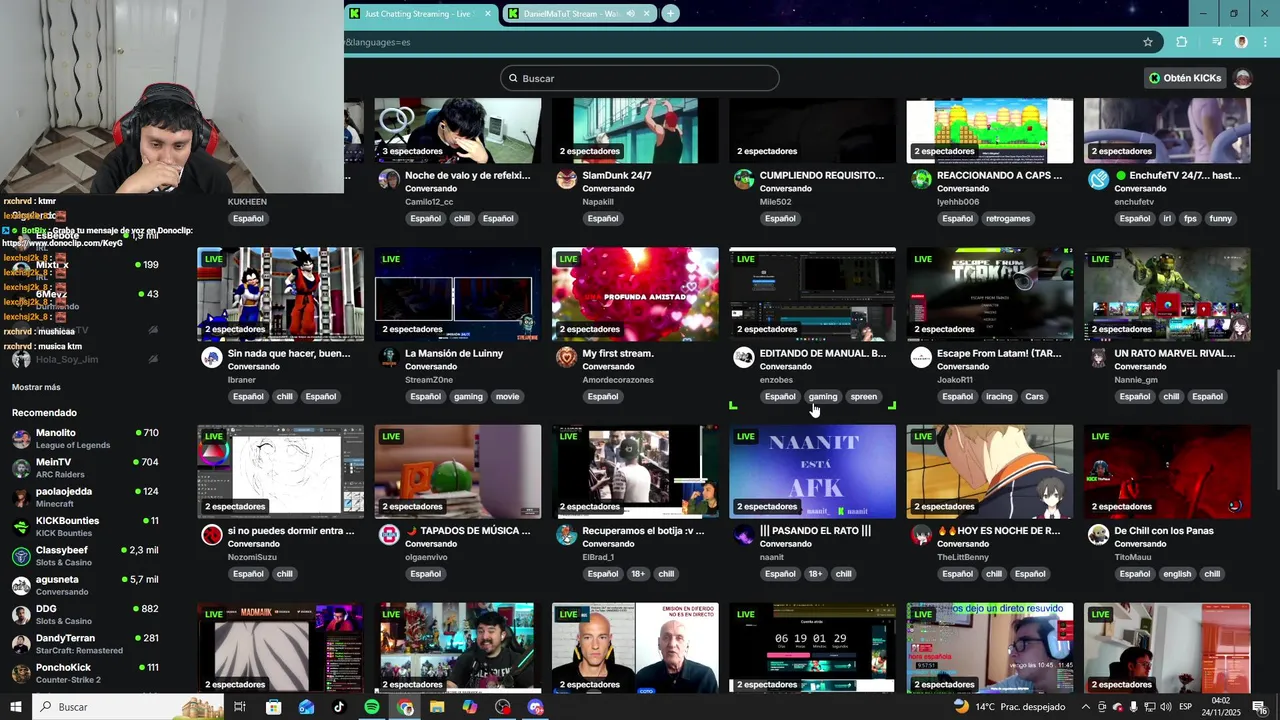1280x720 pixels.
Task: Show hidden system tray icons
Action: [1086, 707]
